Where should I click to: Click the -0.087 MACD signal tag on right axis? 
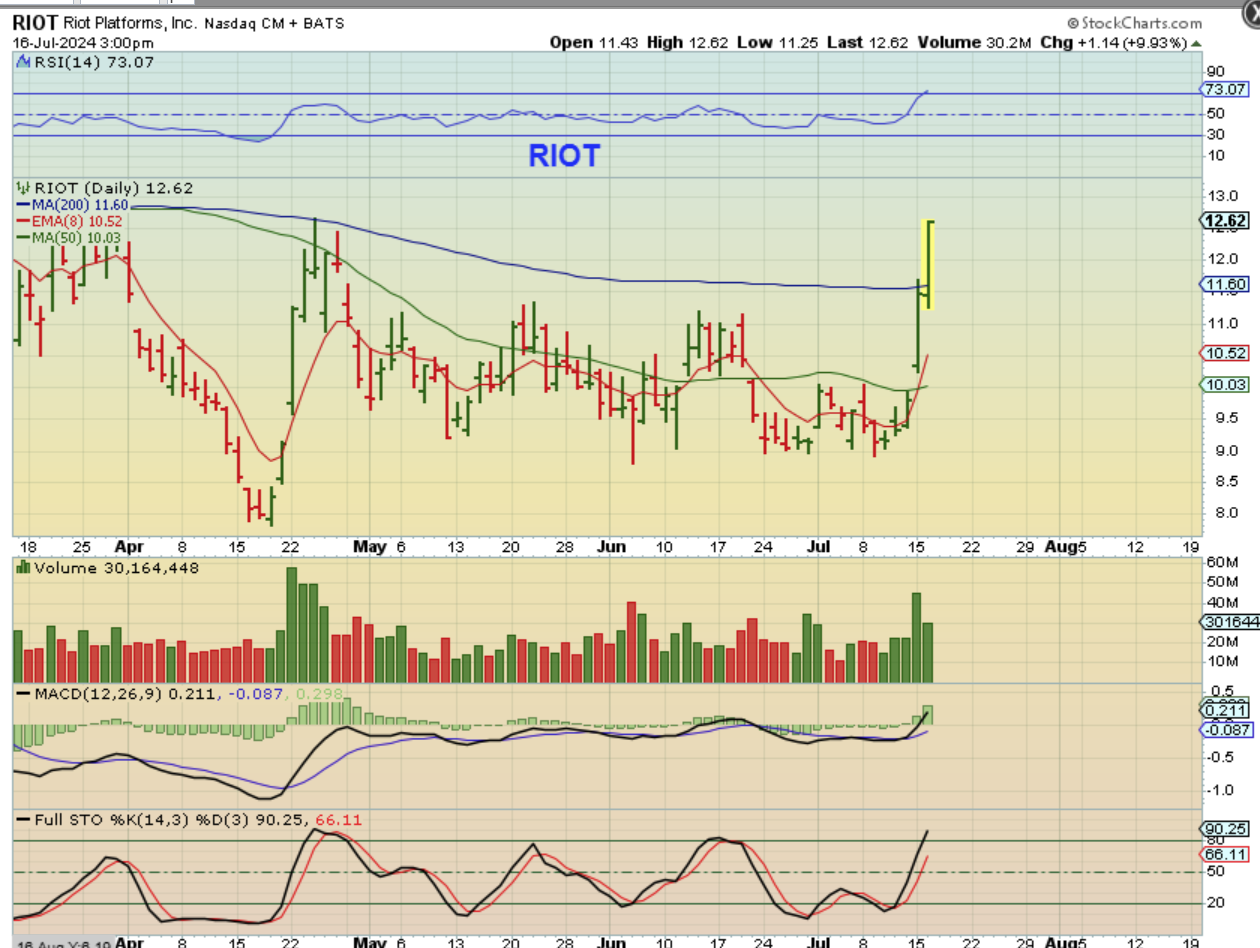coord(1227,730)
